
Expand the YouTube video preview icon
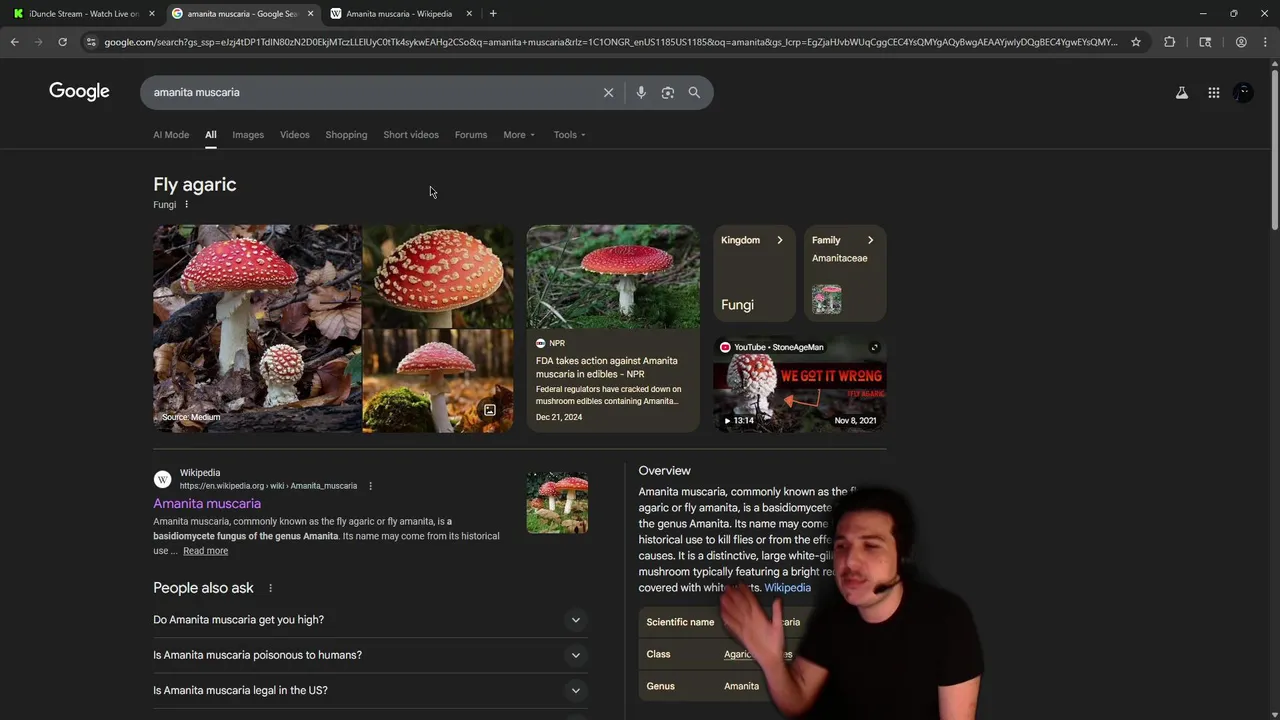874,348
